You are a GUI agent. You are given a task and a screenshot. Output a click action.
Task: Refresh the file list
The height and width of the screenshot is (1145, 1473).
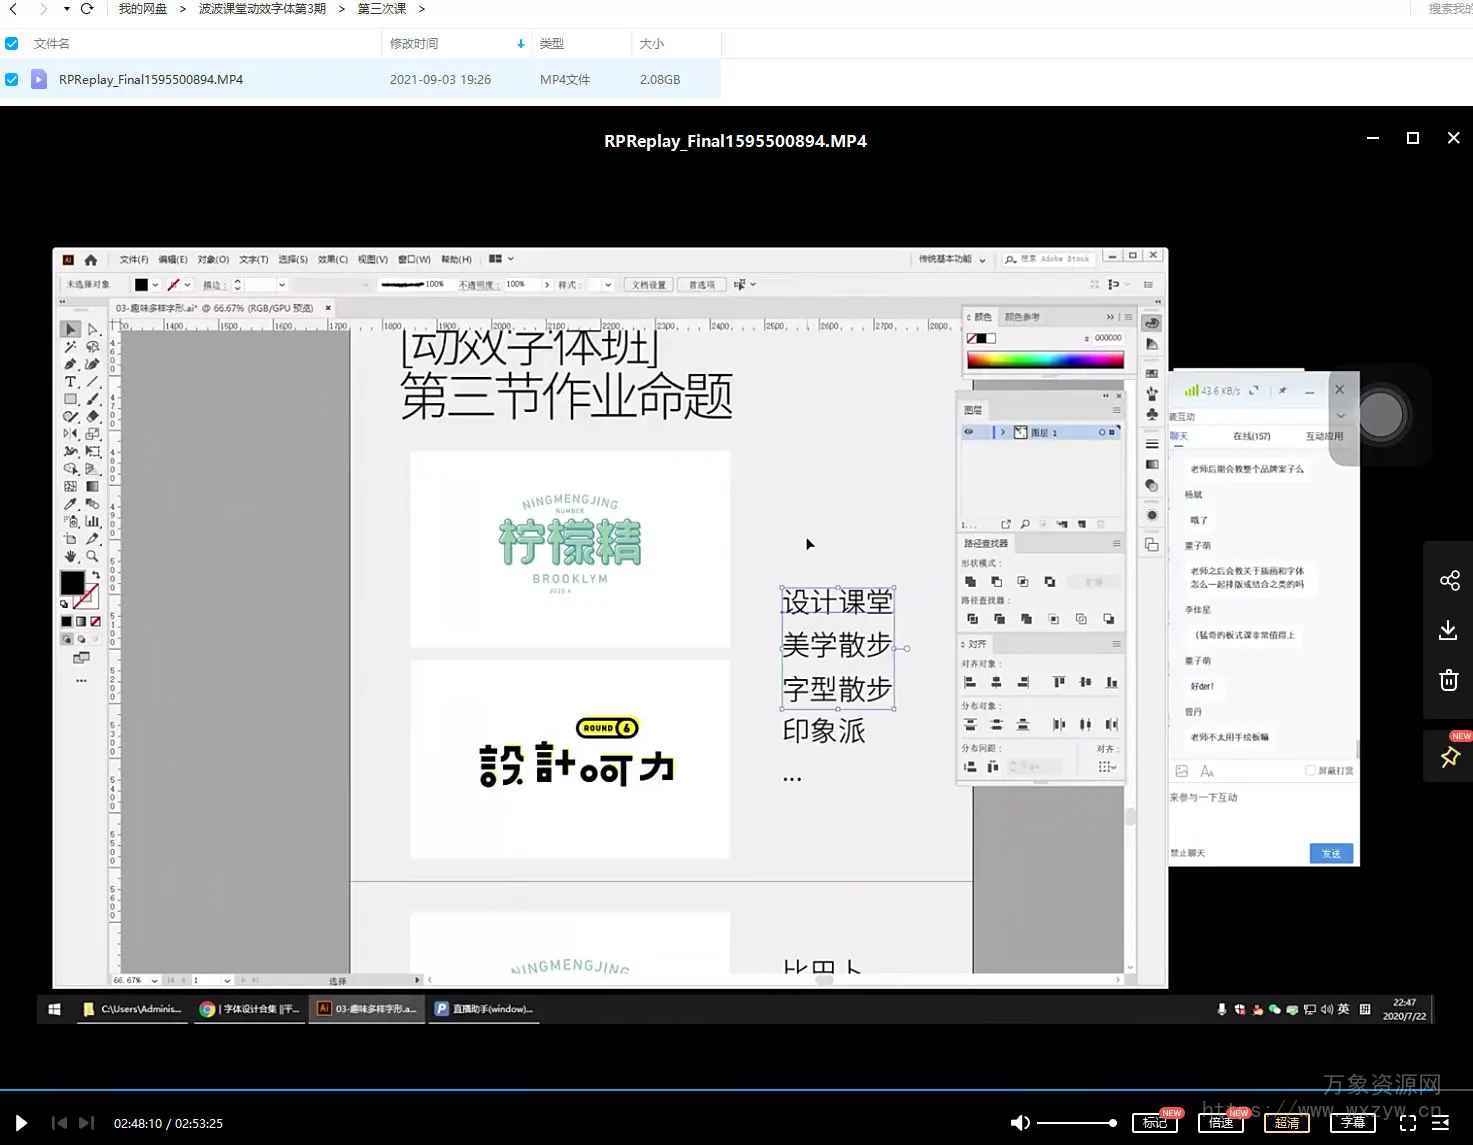pos(87,9)
